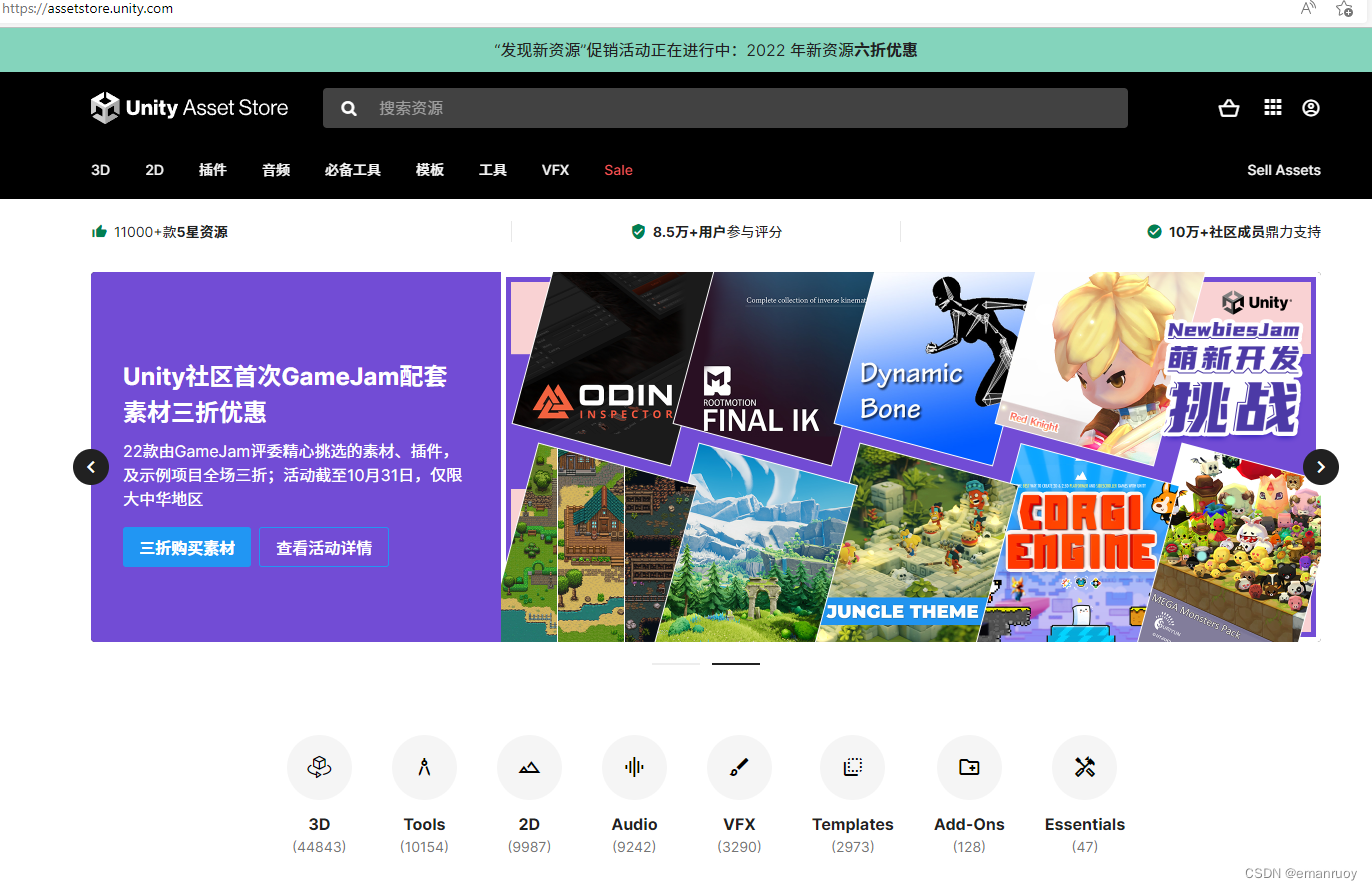Image resolution: width=1372 pixels, height=890 pixels.
Task: Open the 插件 nav menu
Action: point(213,170)
